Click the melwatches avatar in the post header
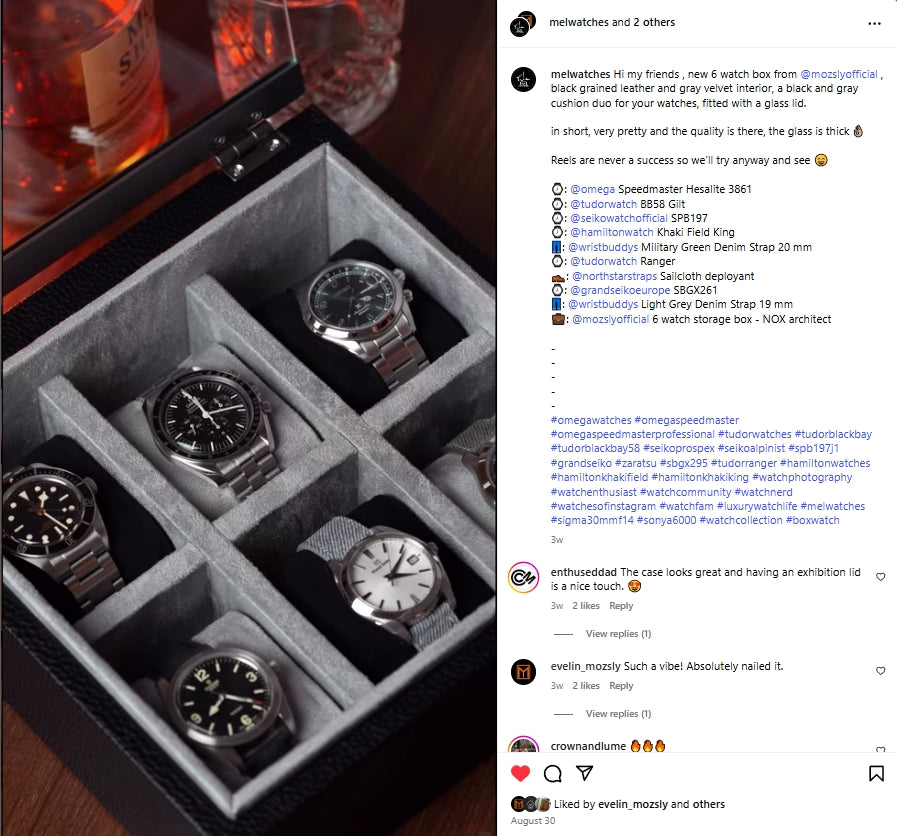 pos(523,23)
